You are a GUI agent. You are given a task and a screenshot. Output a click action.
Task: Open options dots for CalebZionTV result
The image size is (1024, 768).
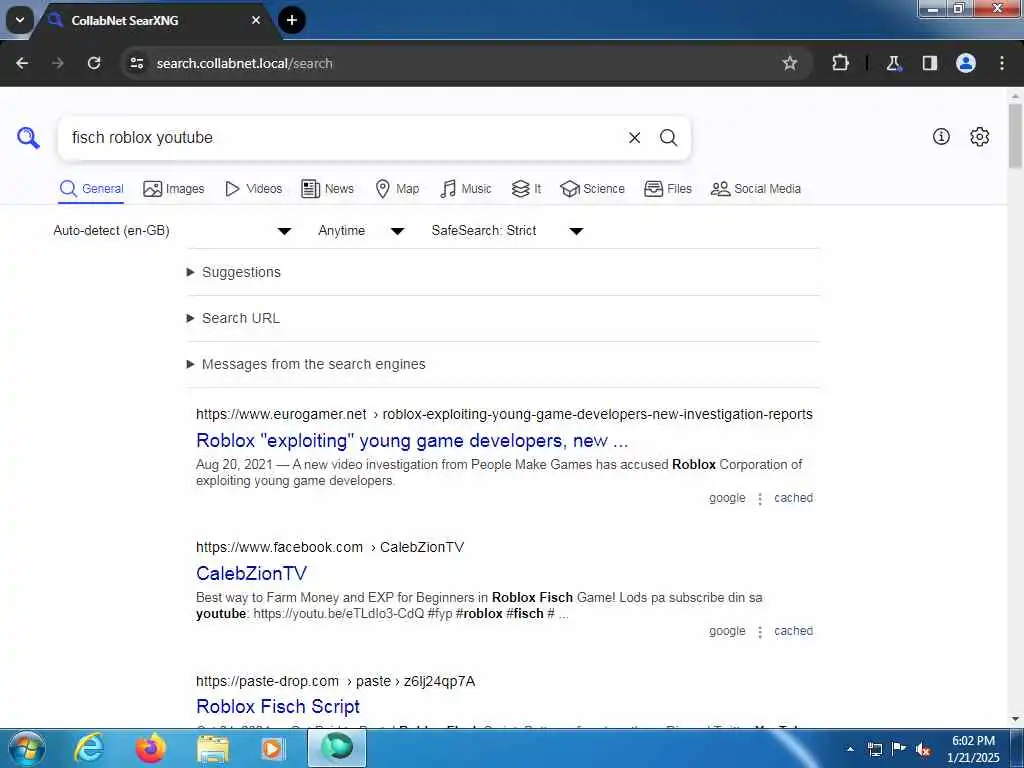760,632
